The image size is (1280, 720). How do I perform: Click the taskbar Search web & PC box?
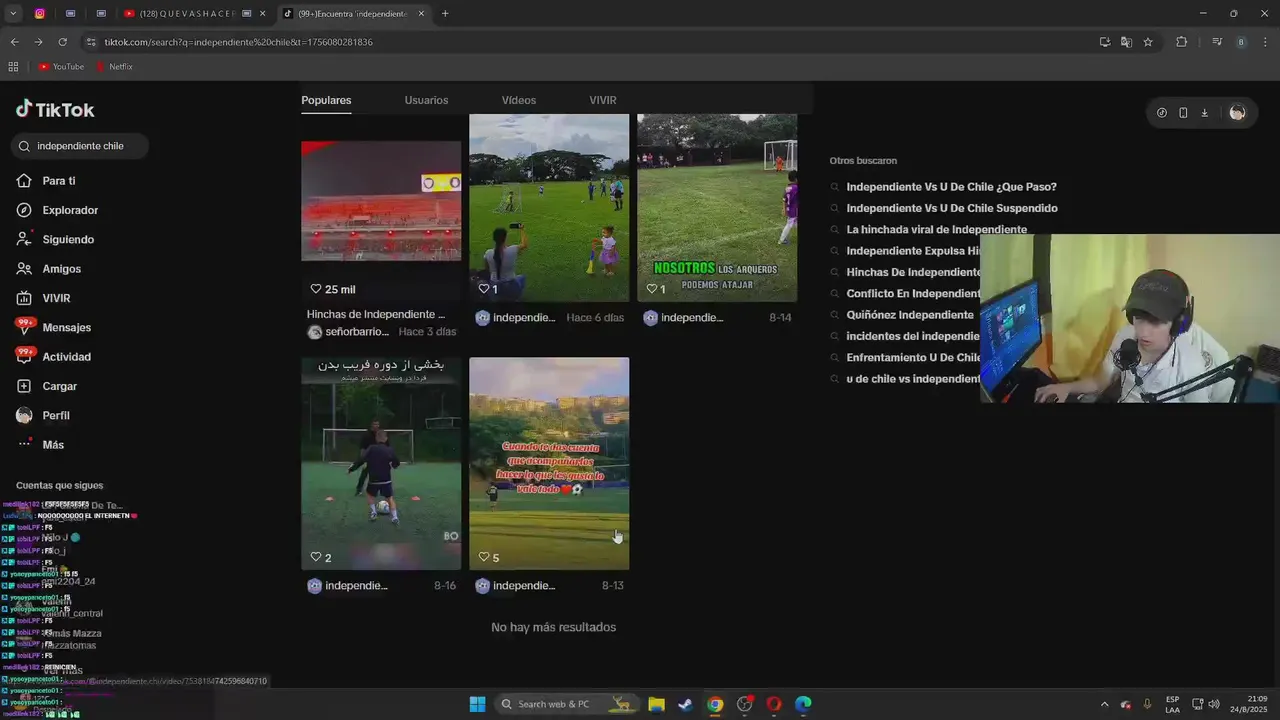(567, 704)
